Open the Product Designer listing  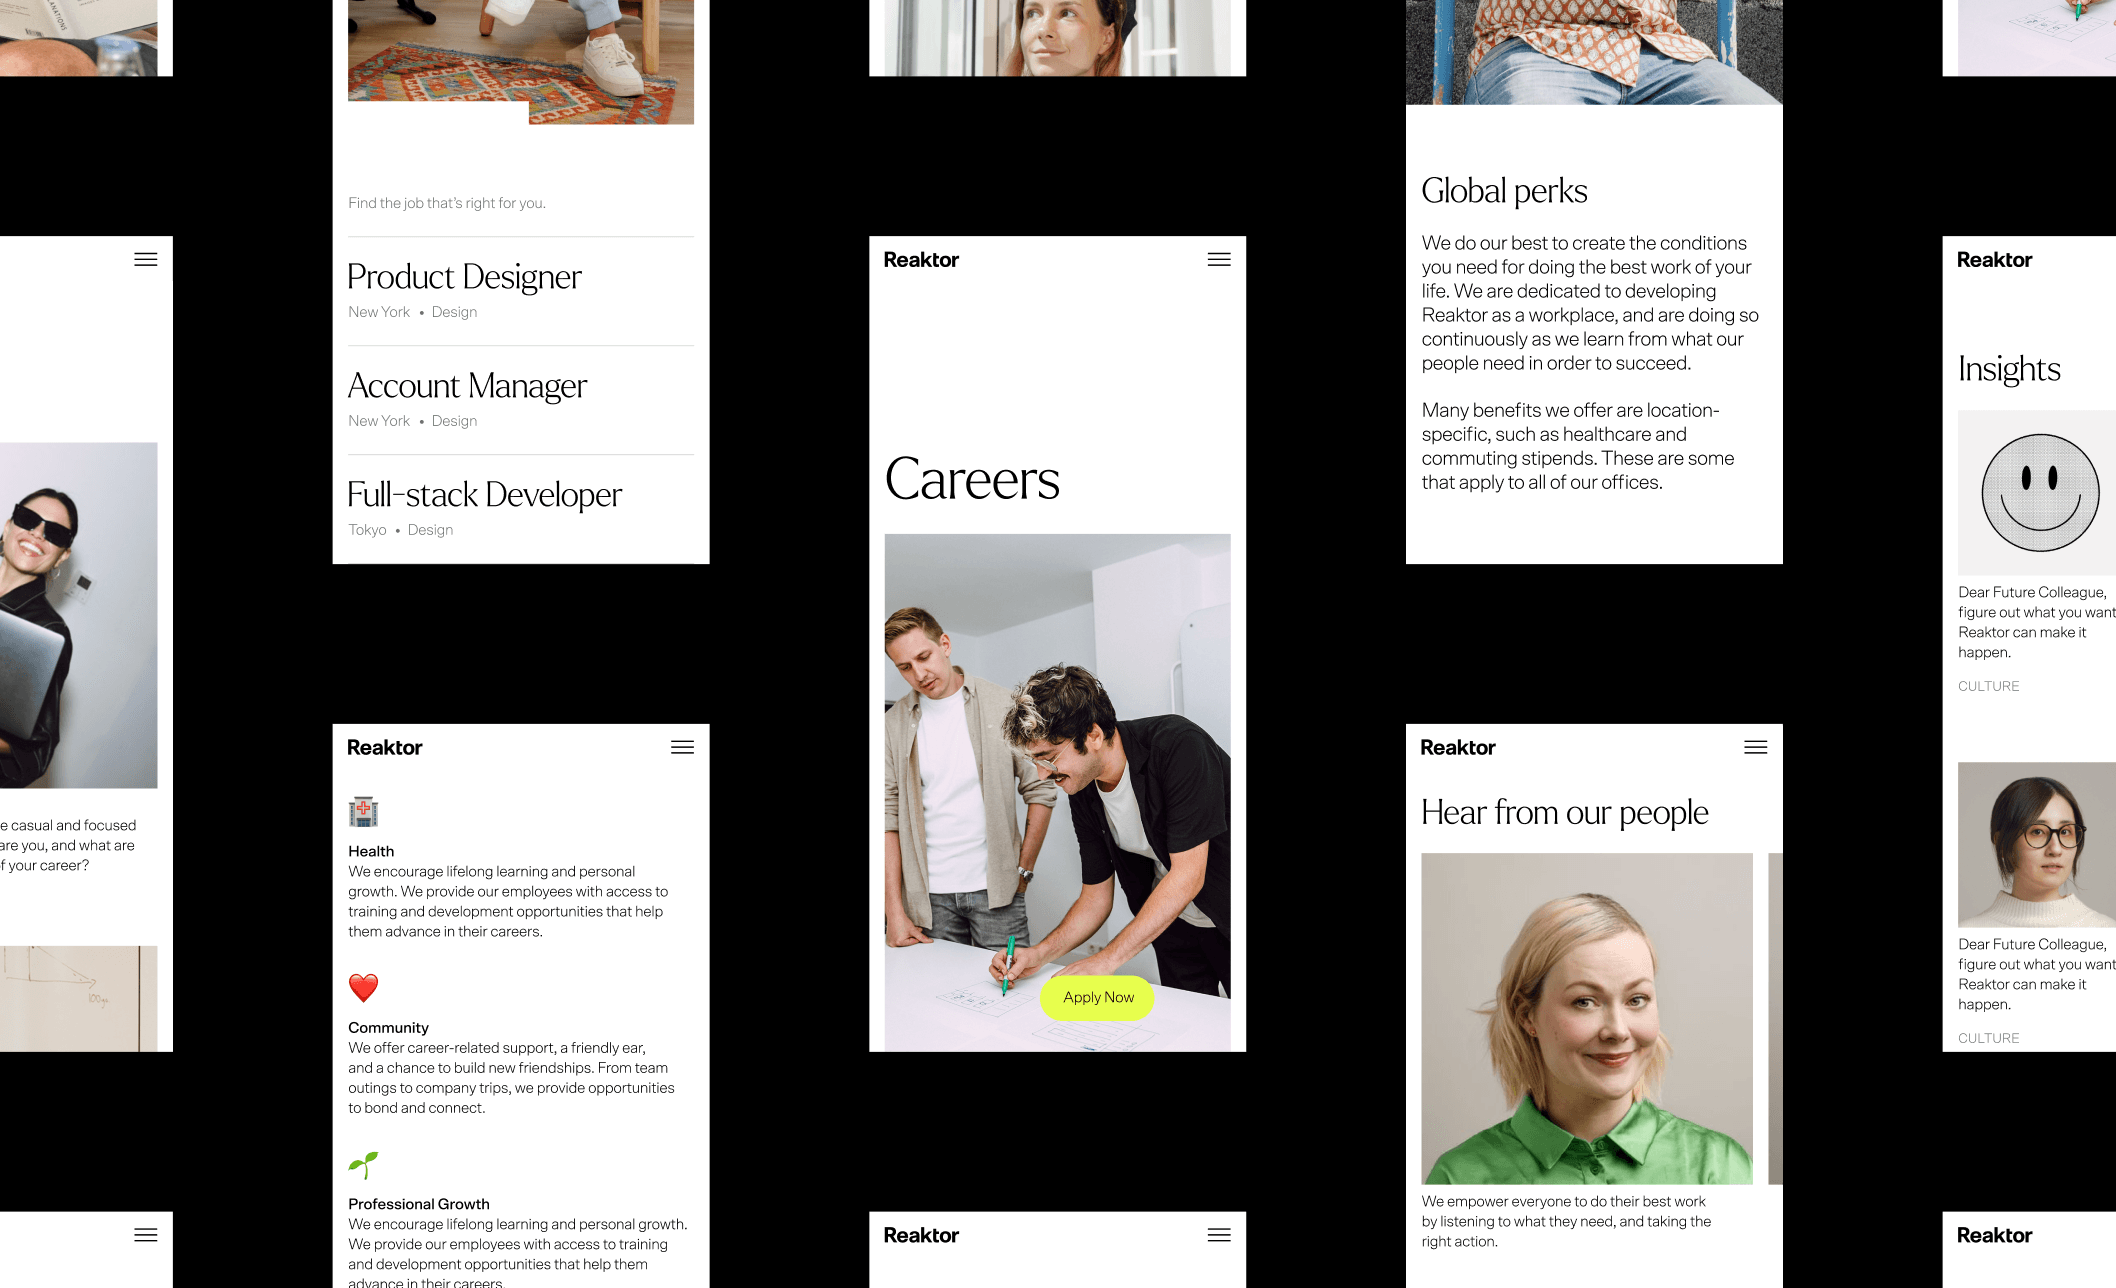(x=464, y=277)
